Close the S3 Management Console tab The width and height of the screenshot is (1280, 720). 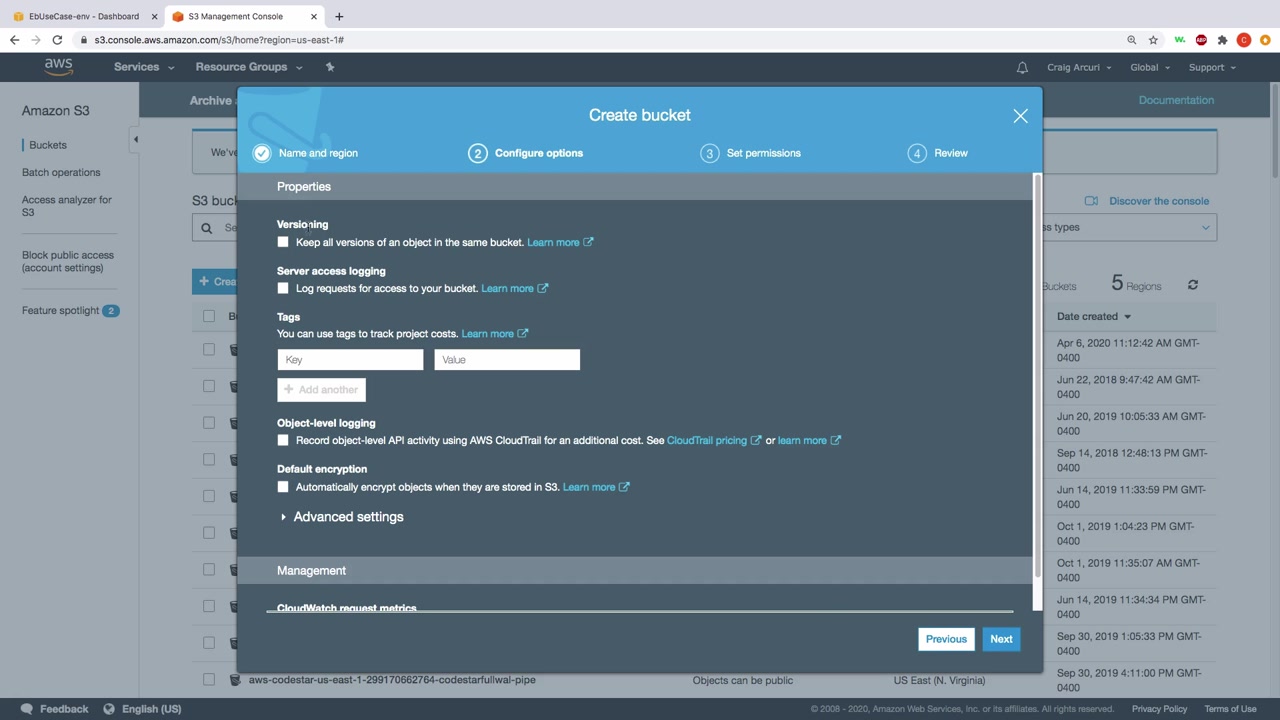click(314, 16)
